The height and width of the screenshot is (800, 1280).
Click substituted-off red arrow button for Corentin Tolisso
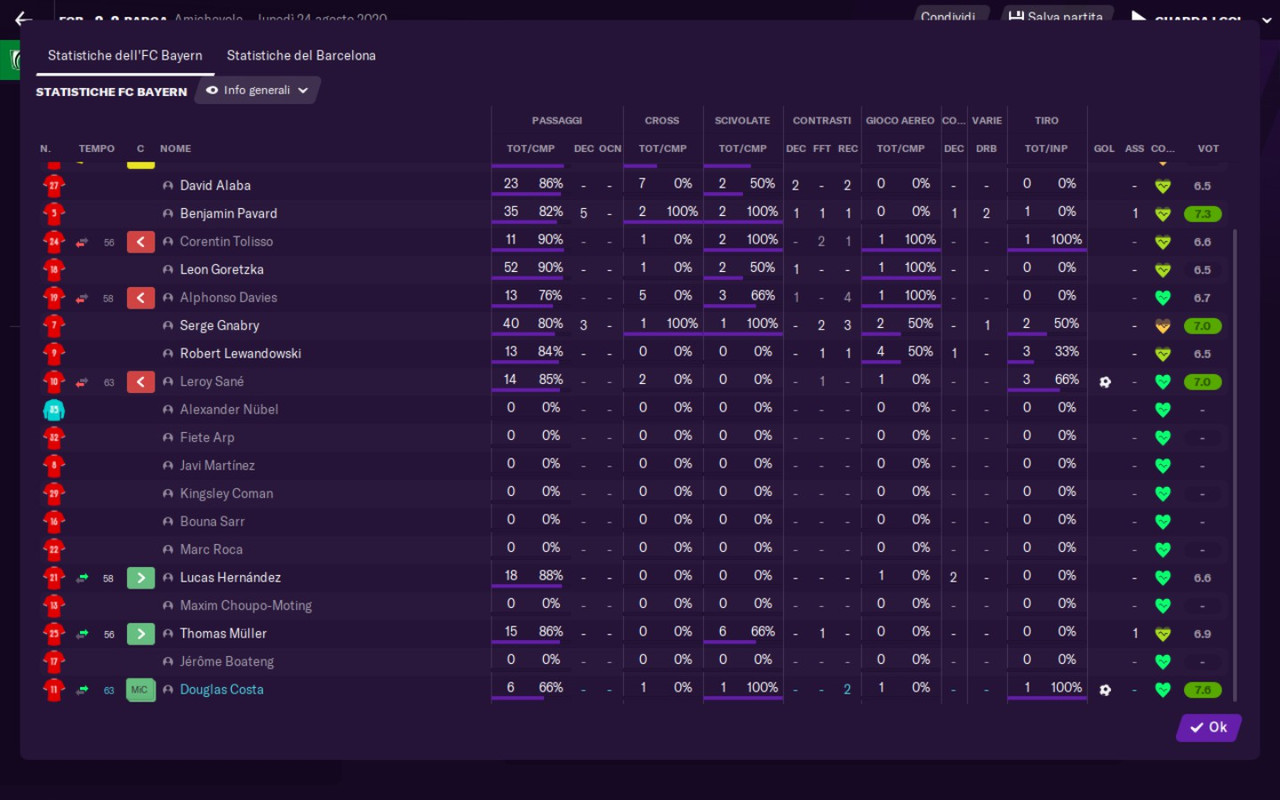point(141,241)
